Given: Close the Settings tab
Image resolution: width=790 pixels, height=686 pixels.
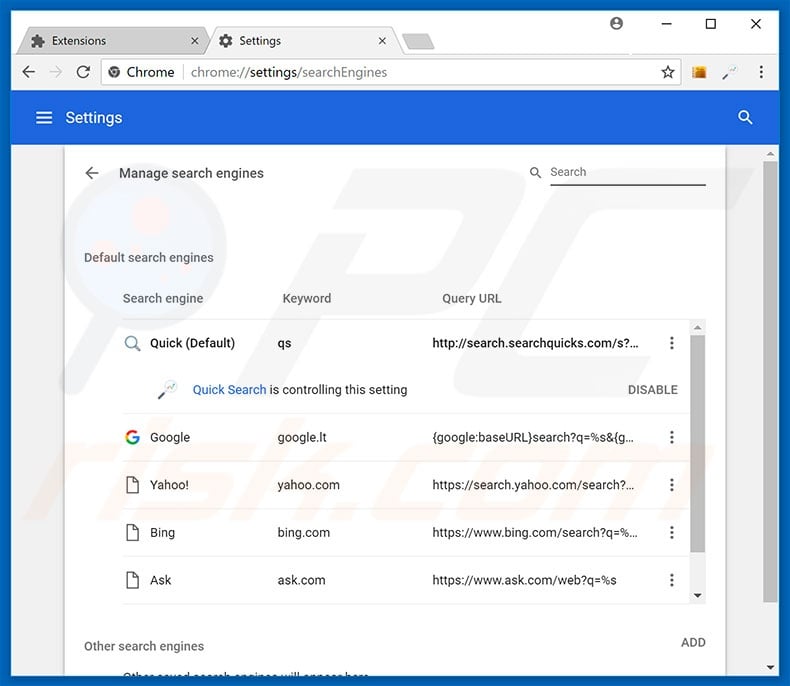Looking at the screenshot, I should 382,41.
